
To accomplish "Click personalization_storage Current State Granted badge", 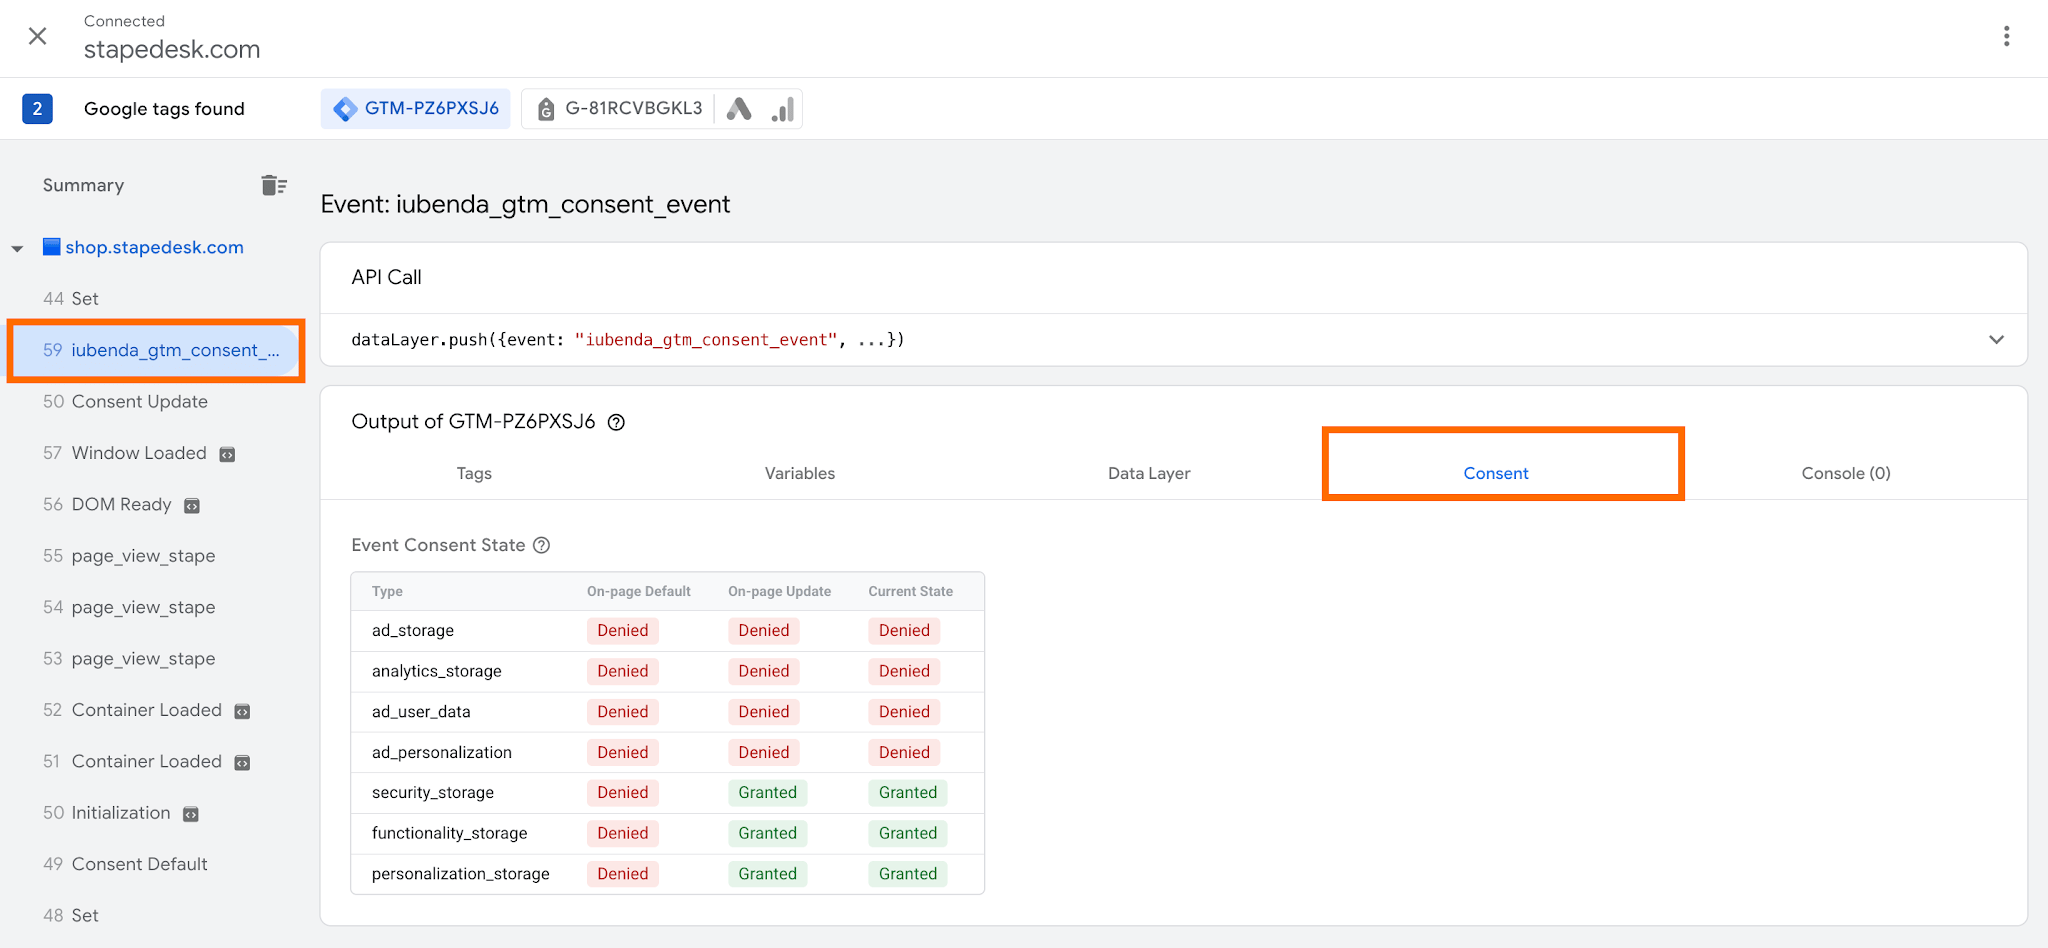I will pos(908,873).
